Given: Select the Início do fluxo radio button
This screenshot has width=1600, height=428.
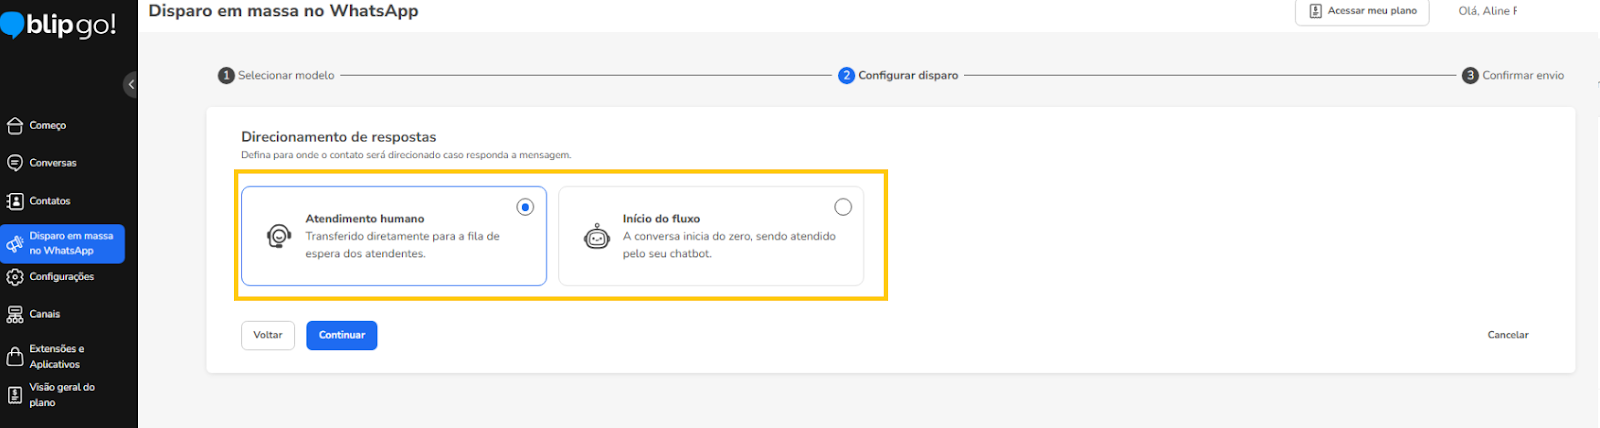Looking at the screenshot, I should coord(843,207).
